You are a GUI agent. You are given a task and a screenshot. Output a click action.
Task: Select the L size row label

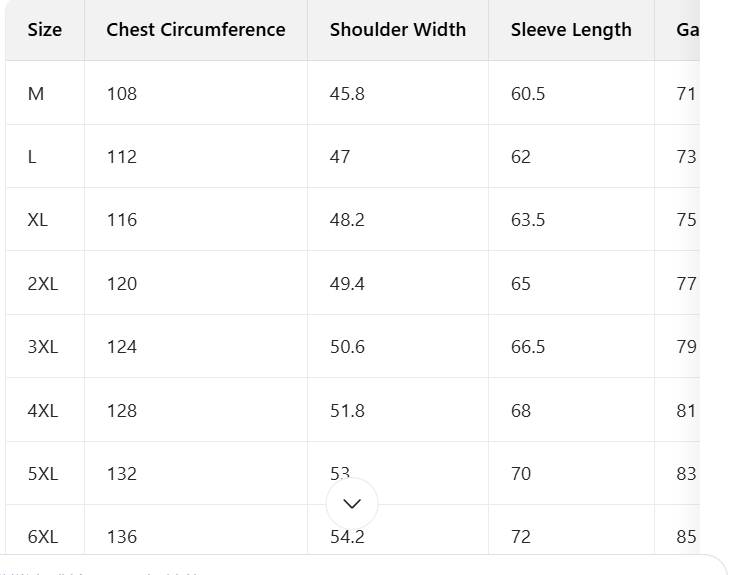click(x=33, y=157)
